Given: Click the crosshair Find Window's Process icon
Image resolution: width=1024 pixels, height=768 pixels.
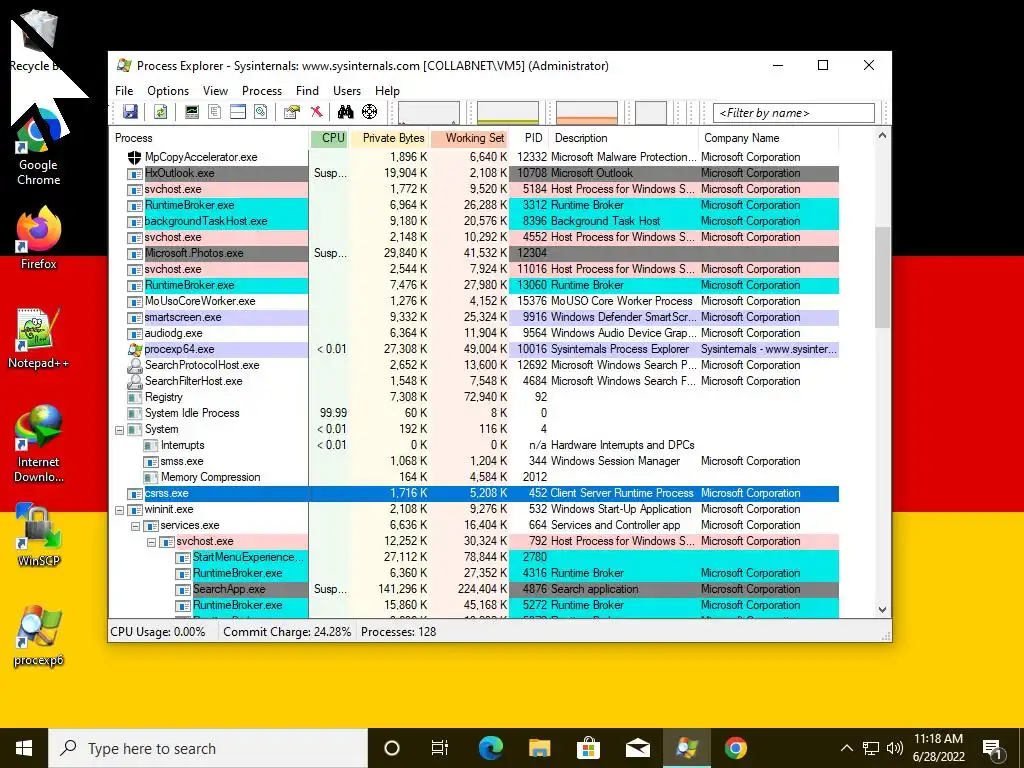Looking at the screenshot, I should pos(370,112).
